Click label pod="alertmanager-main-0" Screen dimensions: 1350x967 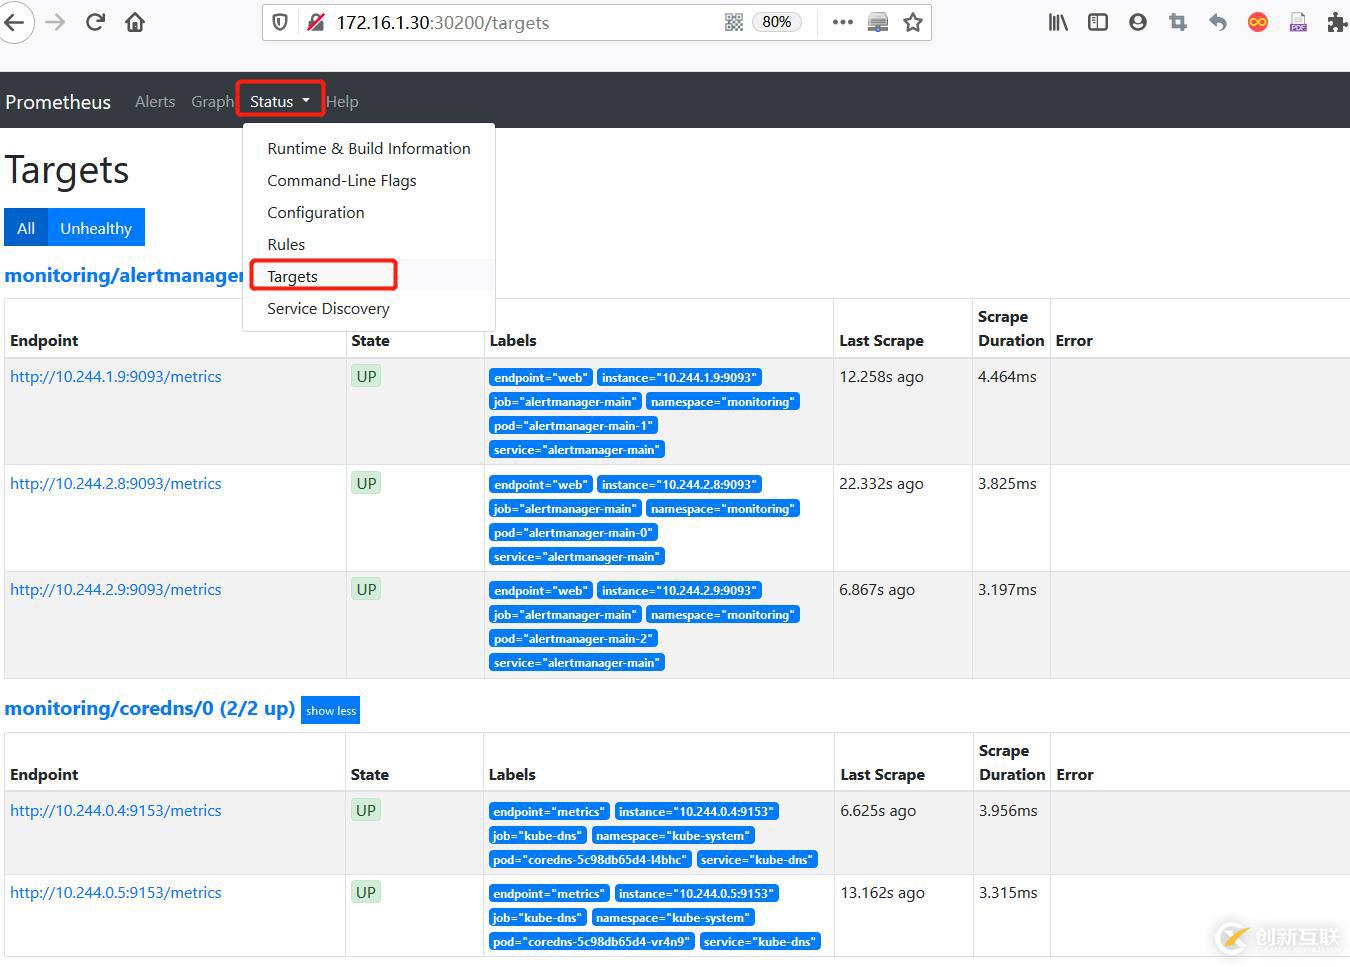pos(573,533)
